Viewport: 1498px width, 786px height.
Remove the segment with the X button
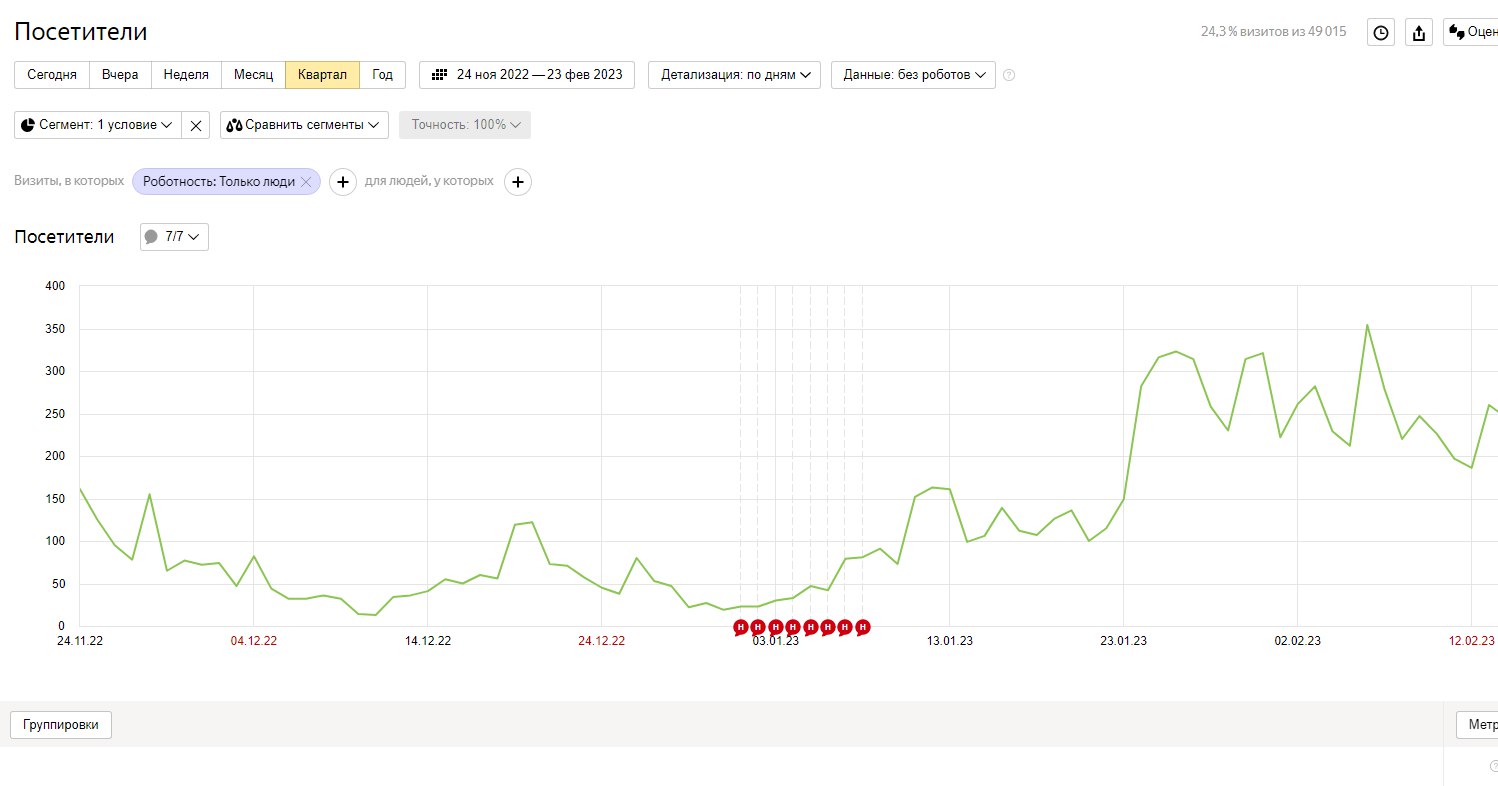tap(196, 125)
